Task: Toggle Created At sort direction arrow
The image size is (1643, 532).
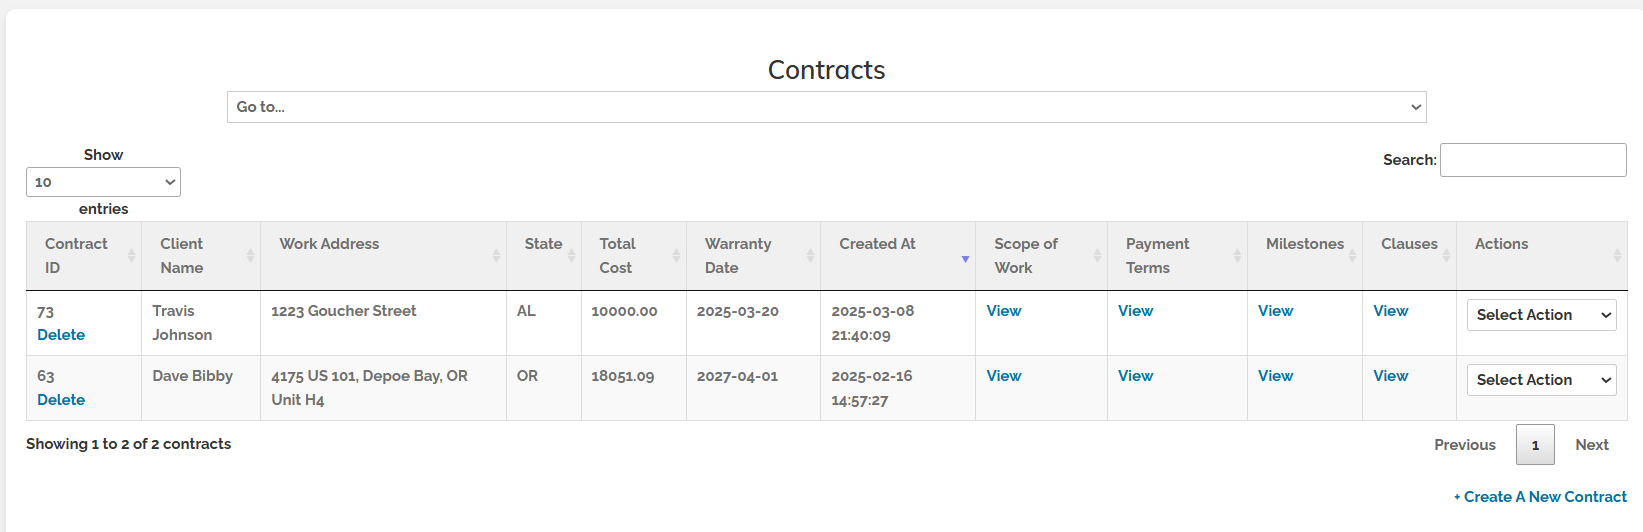Action: pos(965,259)
